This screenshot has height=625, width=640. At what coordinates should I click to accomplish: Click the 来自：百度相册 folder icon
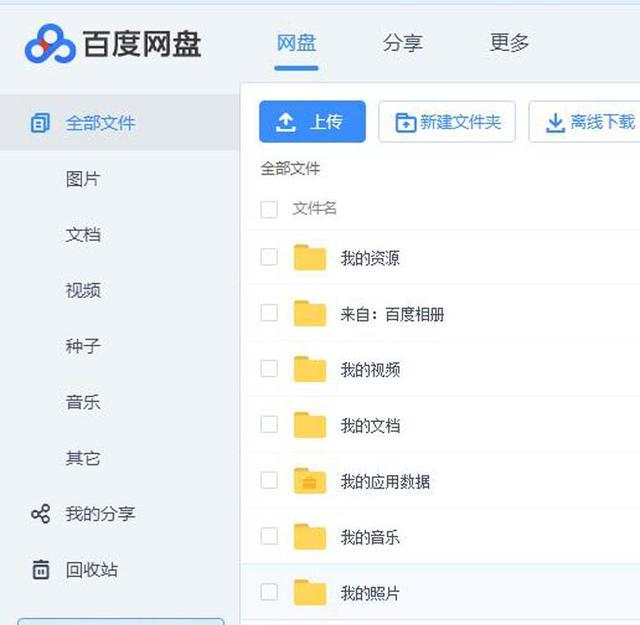310,314
